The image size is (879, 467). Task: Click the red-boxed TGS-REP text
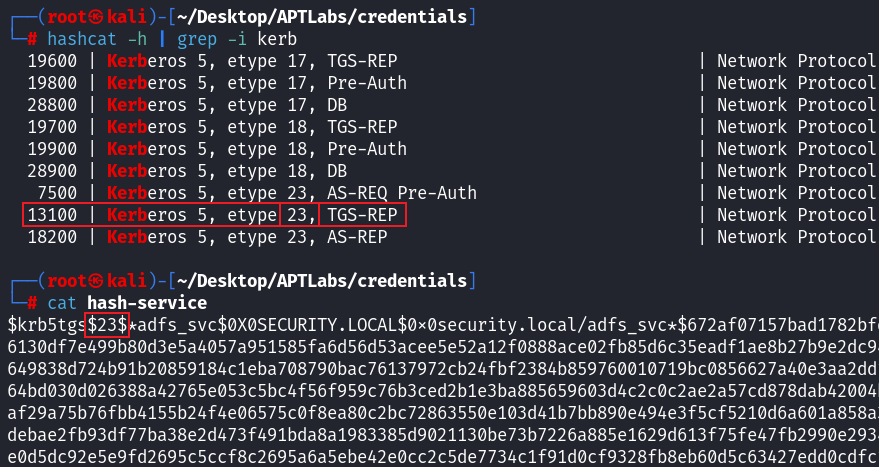pyautogui.click(x=361, y=215)
